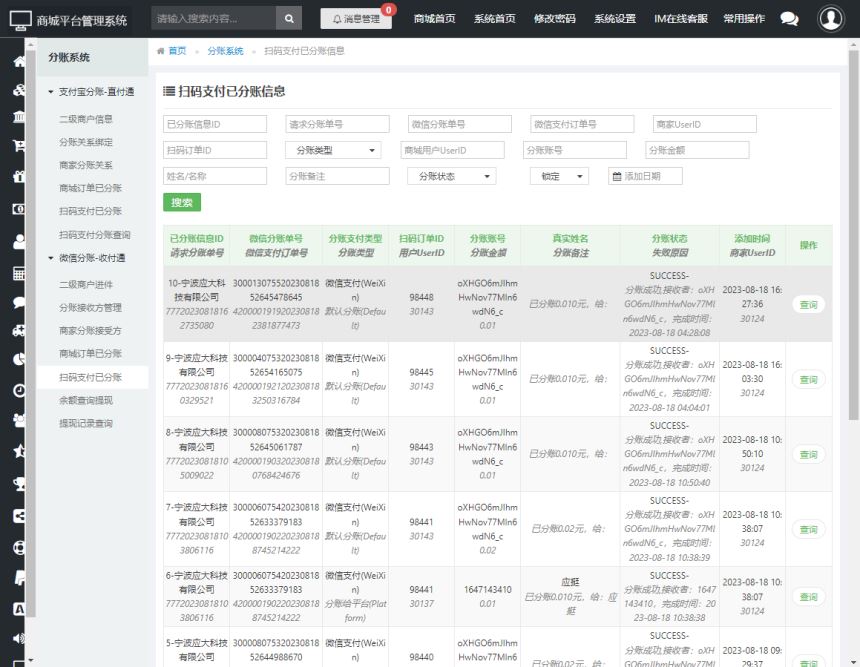The image size is (860, 667).
Task: Open the 分账状态 dropdown
Action: [x=452, y=176]
